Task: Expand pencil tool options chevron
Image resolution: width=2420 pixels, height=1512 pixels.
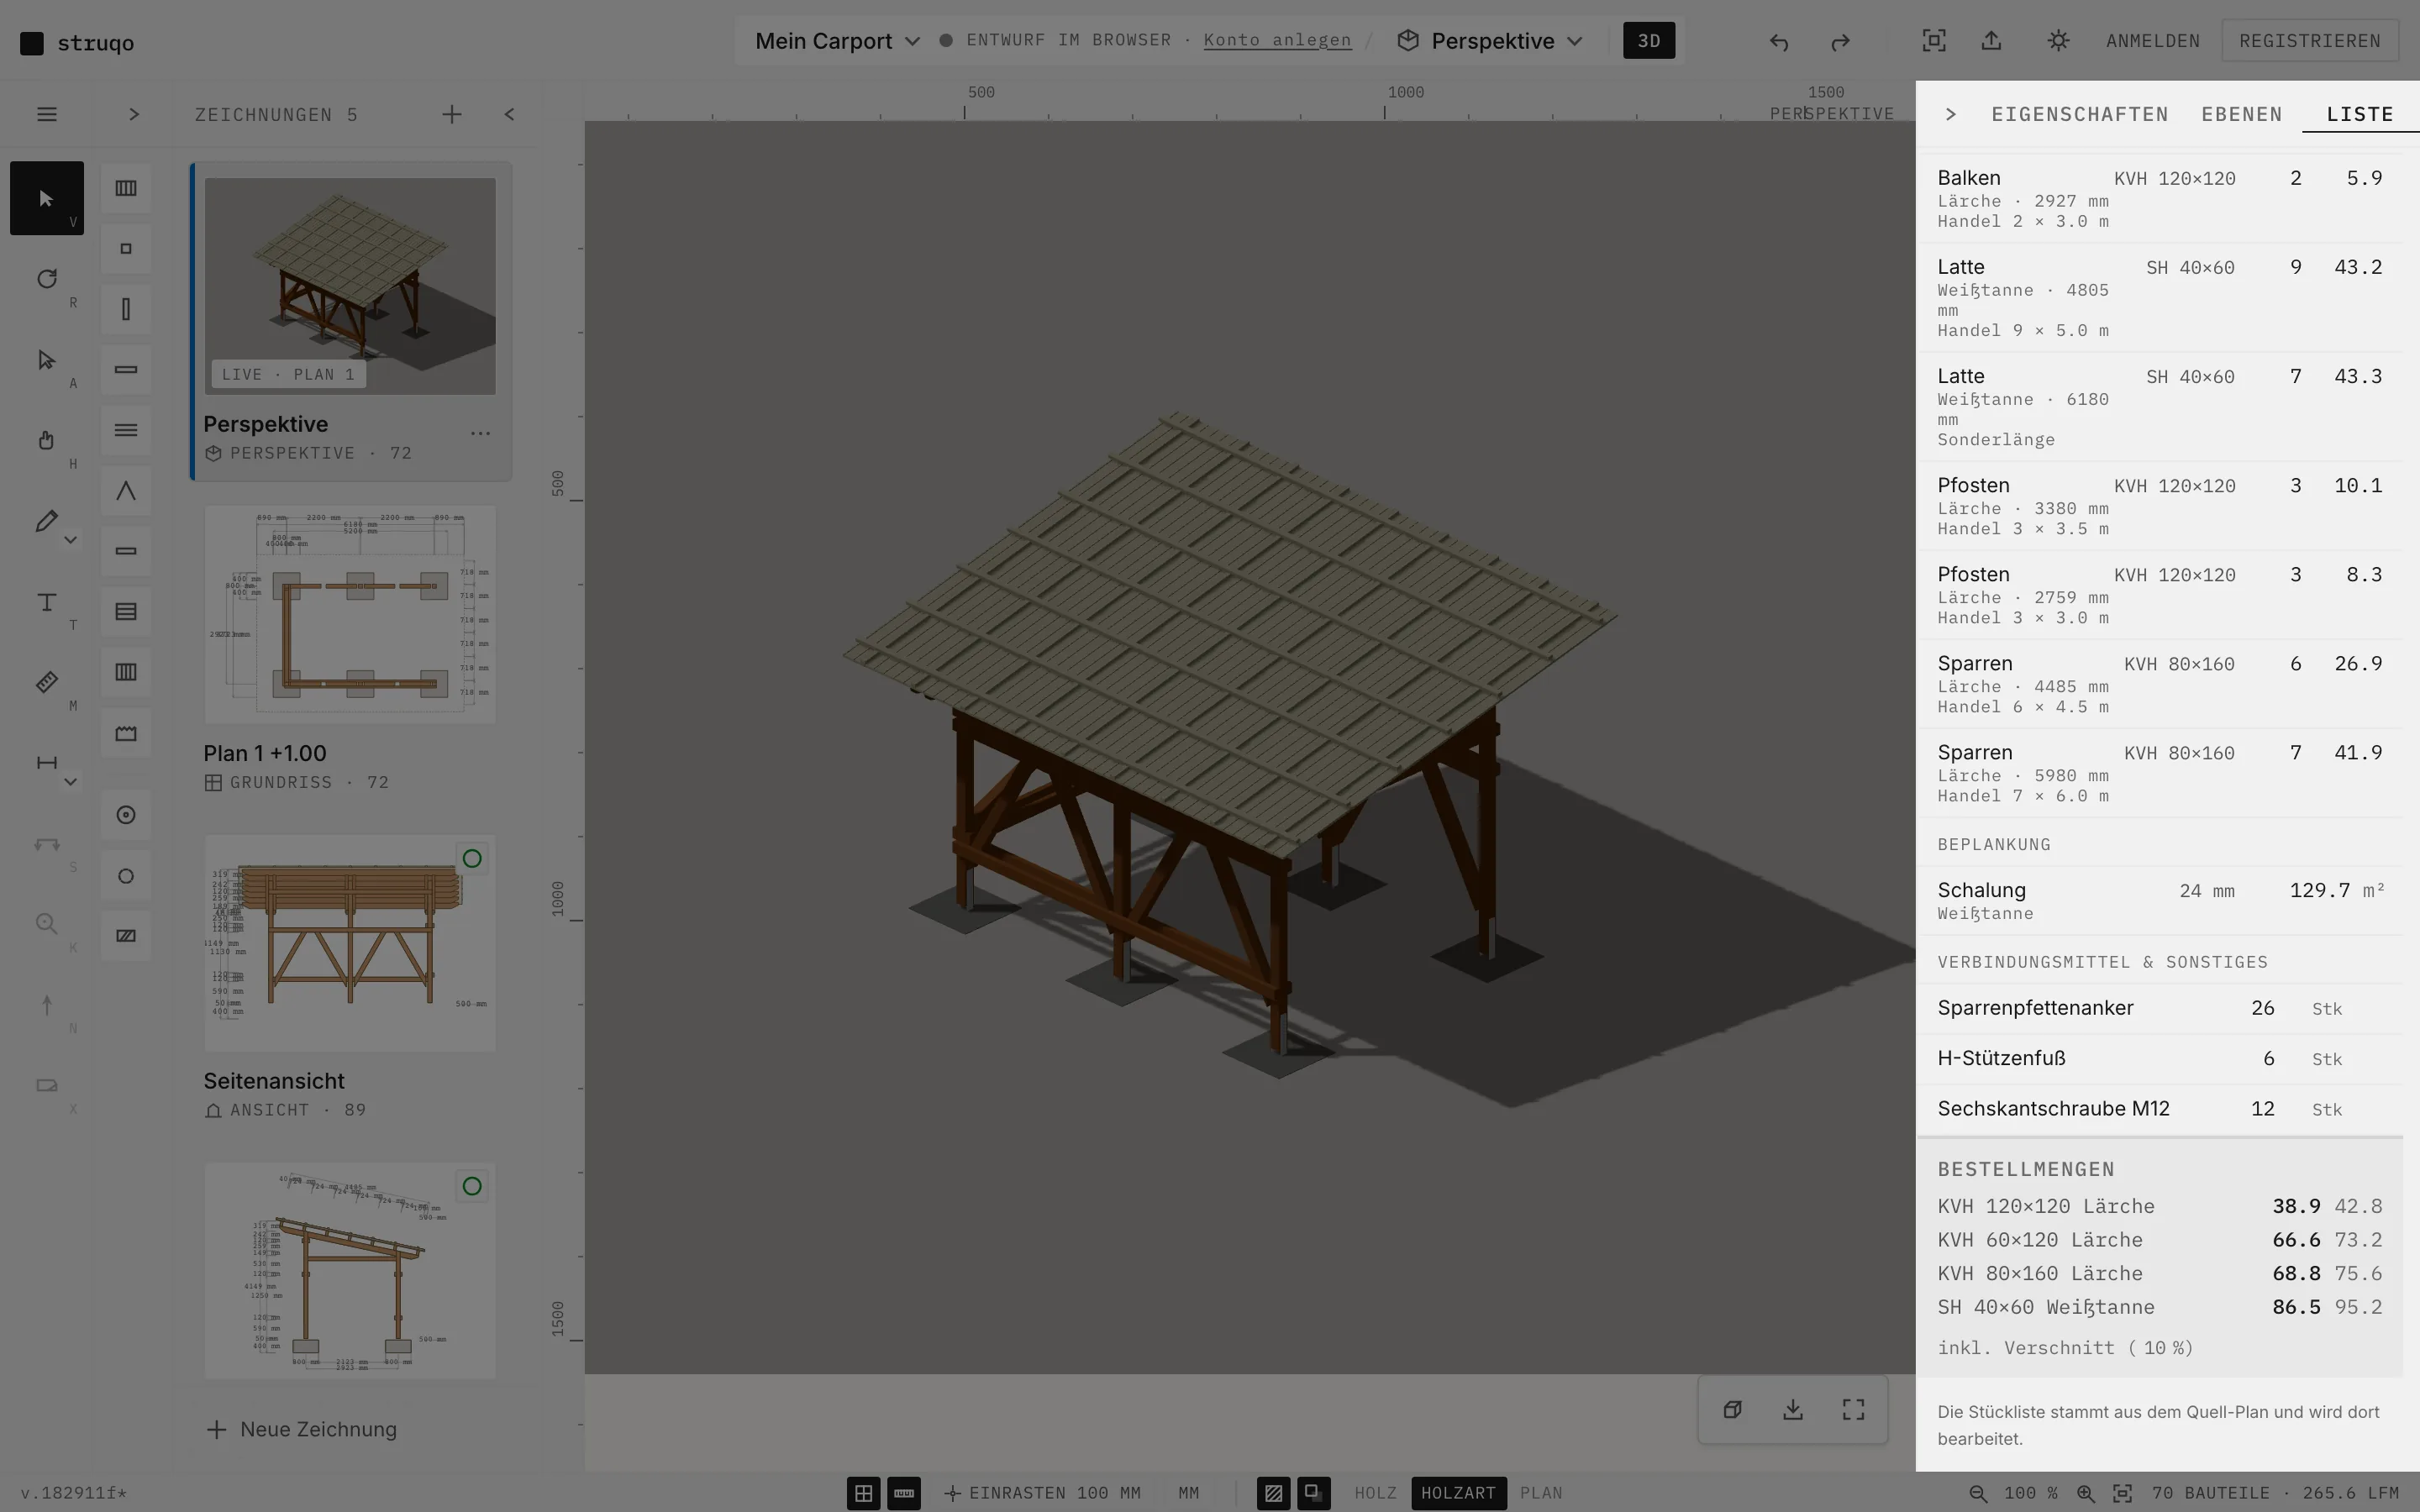Action: coord(70,540)
